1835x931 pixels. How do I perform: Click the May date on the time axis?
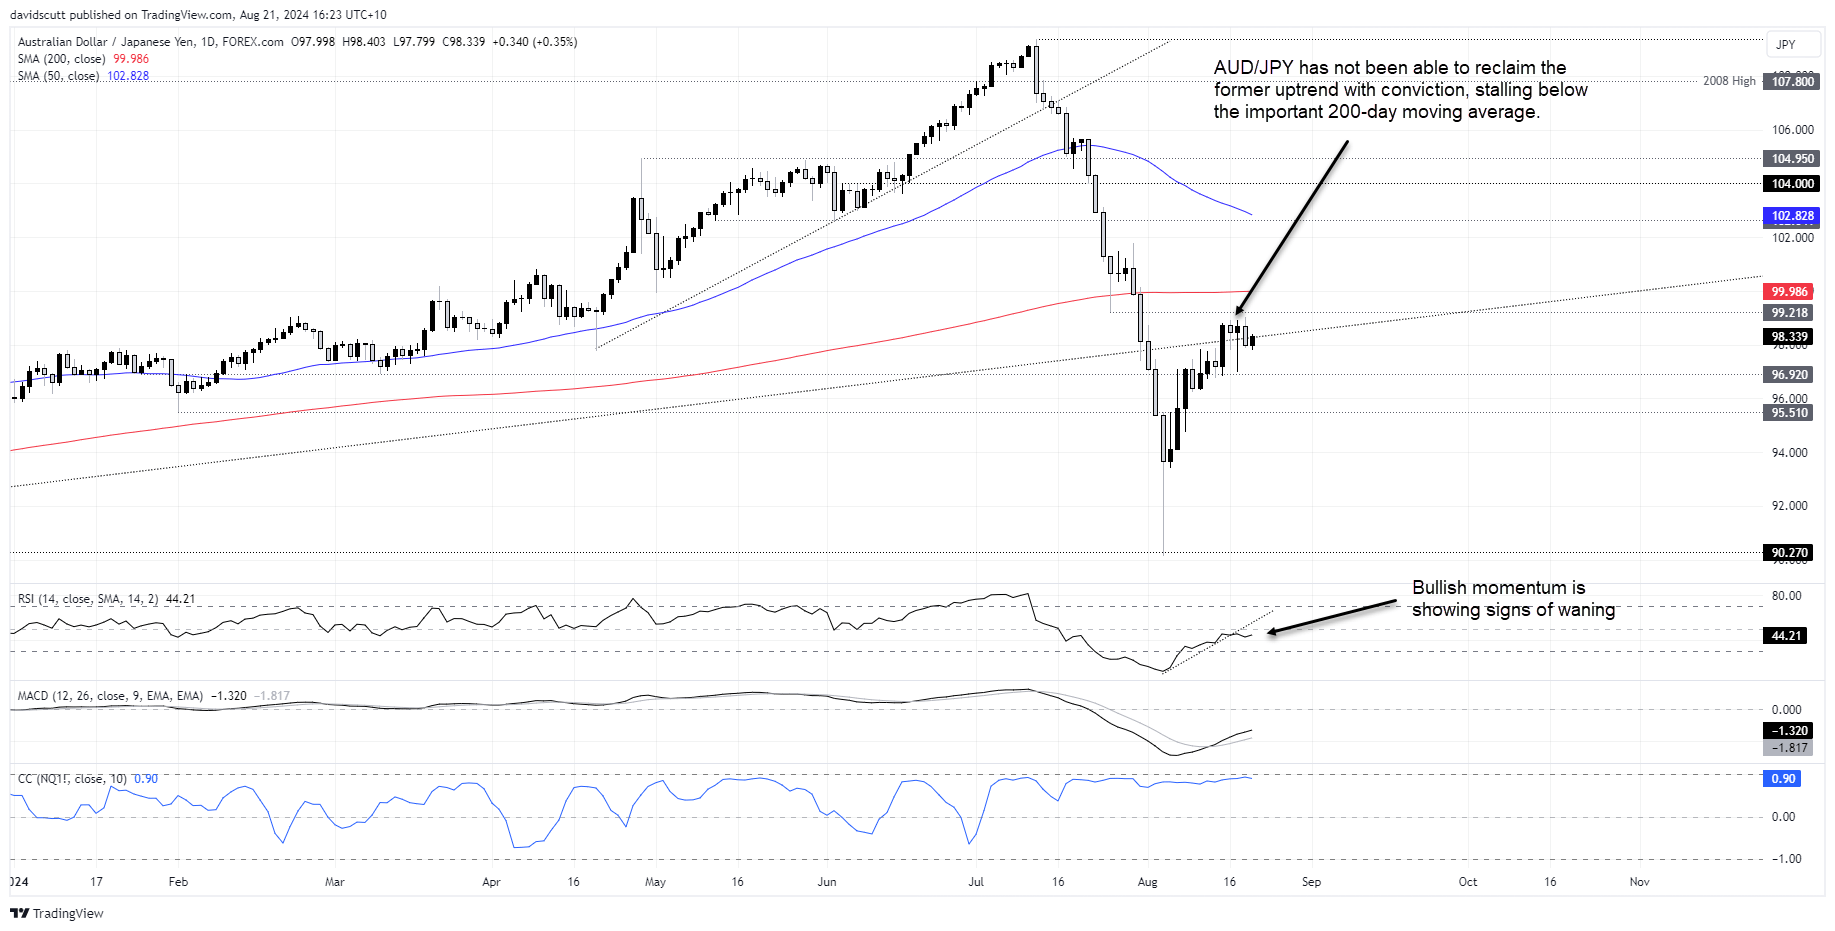pyautogui.click(x=655, y=882)
